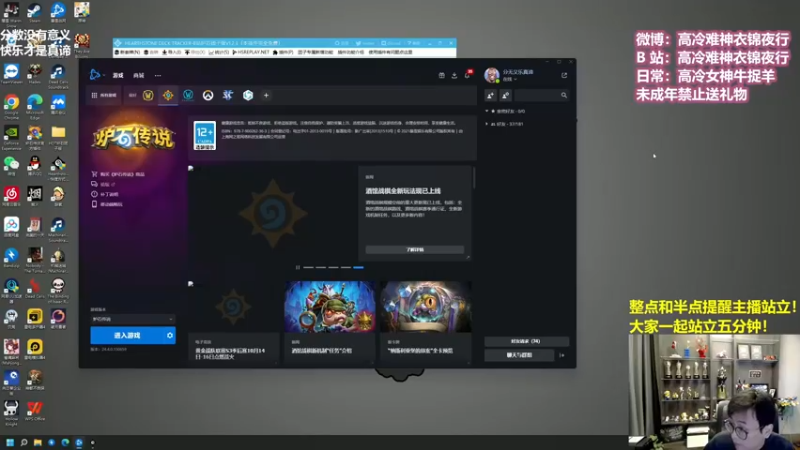Viewport: 800px width, 450px height.
Task: Open the gift icon in the header
Action: pos(441,76)
